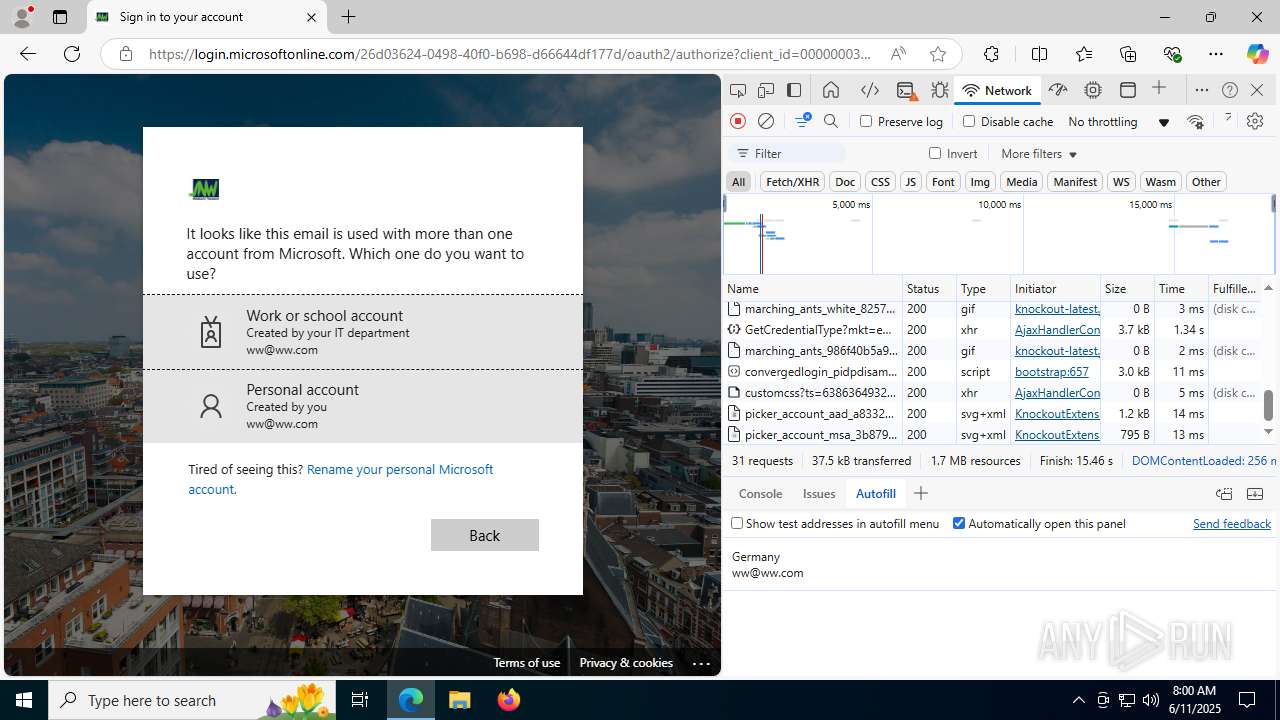
Task: Enable Disable cache checkbox
Action: 968,121
